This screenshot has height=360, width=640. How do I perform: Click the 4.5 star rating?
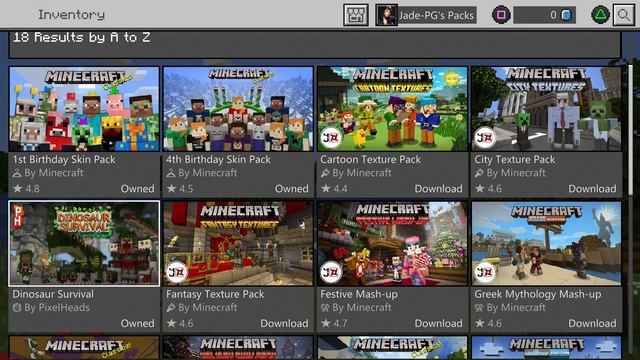180,189
